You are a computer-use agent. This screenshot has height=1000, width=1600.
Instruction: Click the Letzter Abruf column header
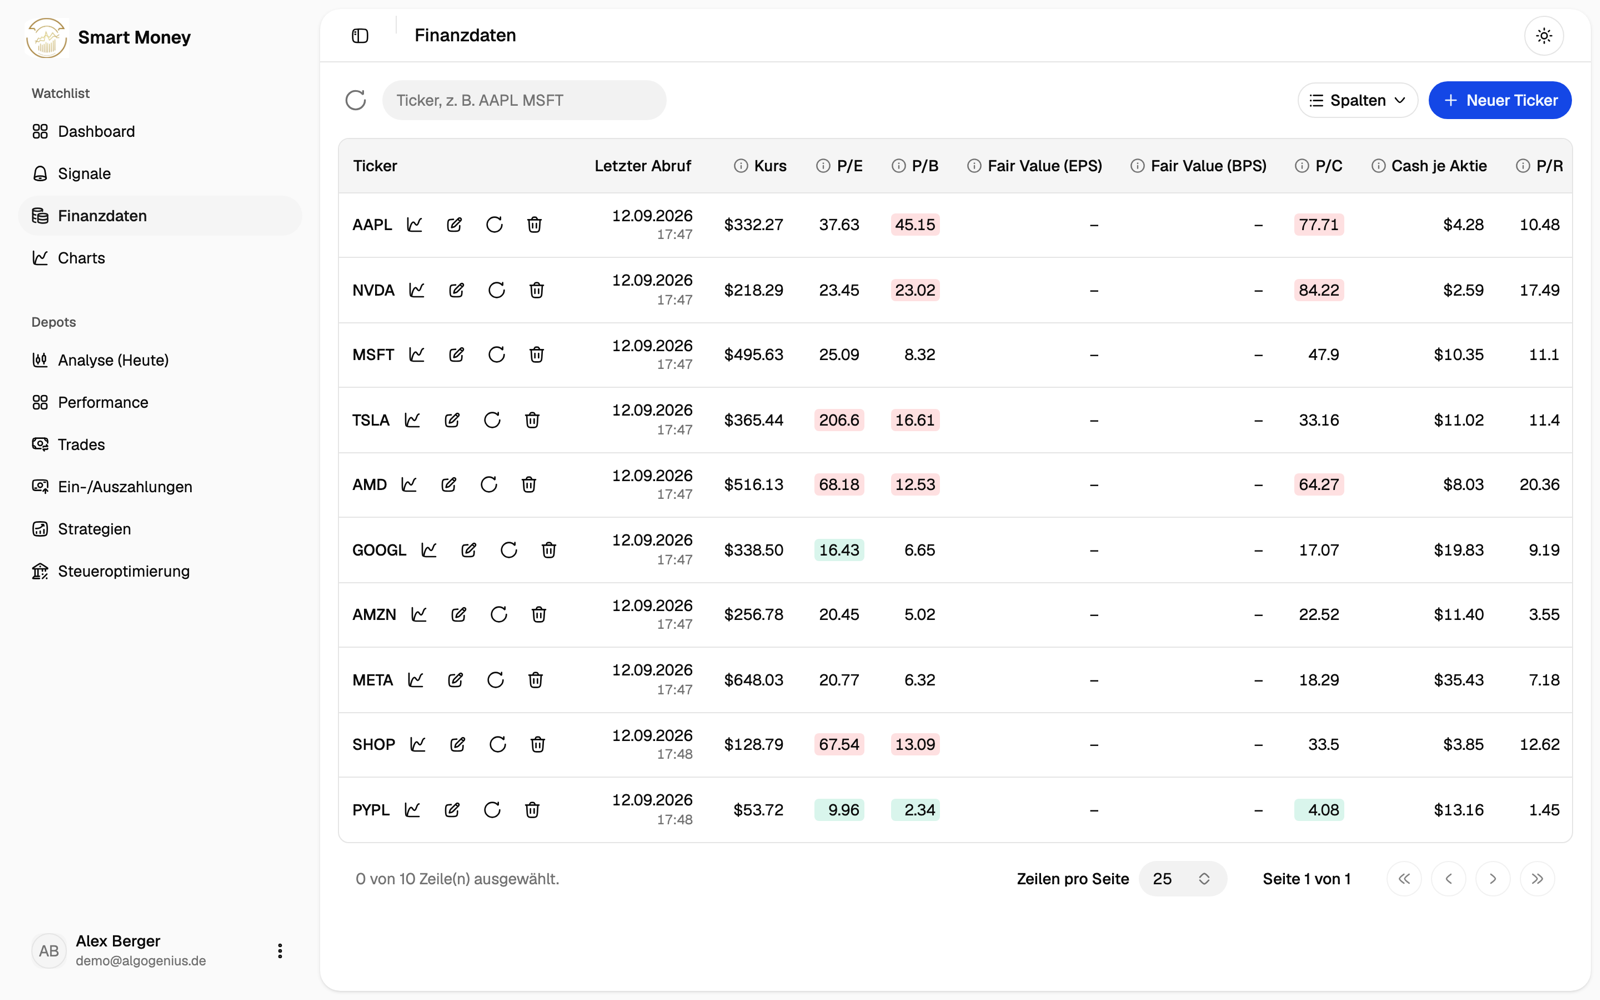pyautogui.click(x=643, y=166)
